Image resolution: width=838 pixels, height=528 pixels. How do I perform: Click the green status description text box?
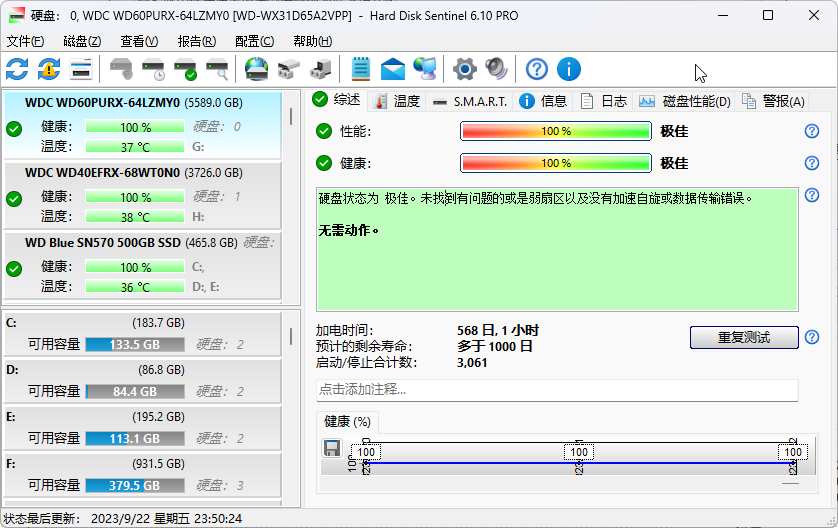(x=557, y=249)
